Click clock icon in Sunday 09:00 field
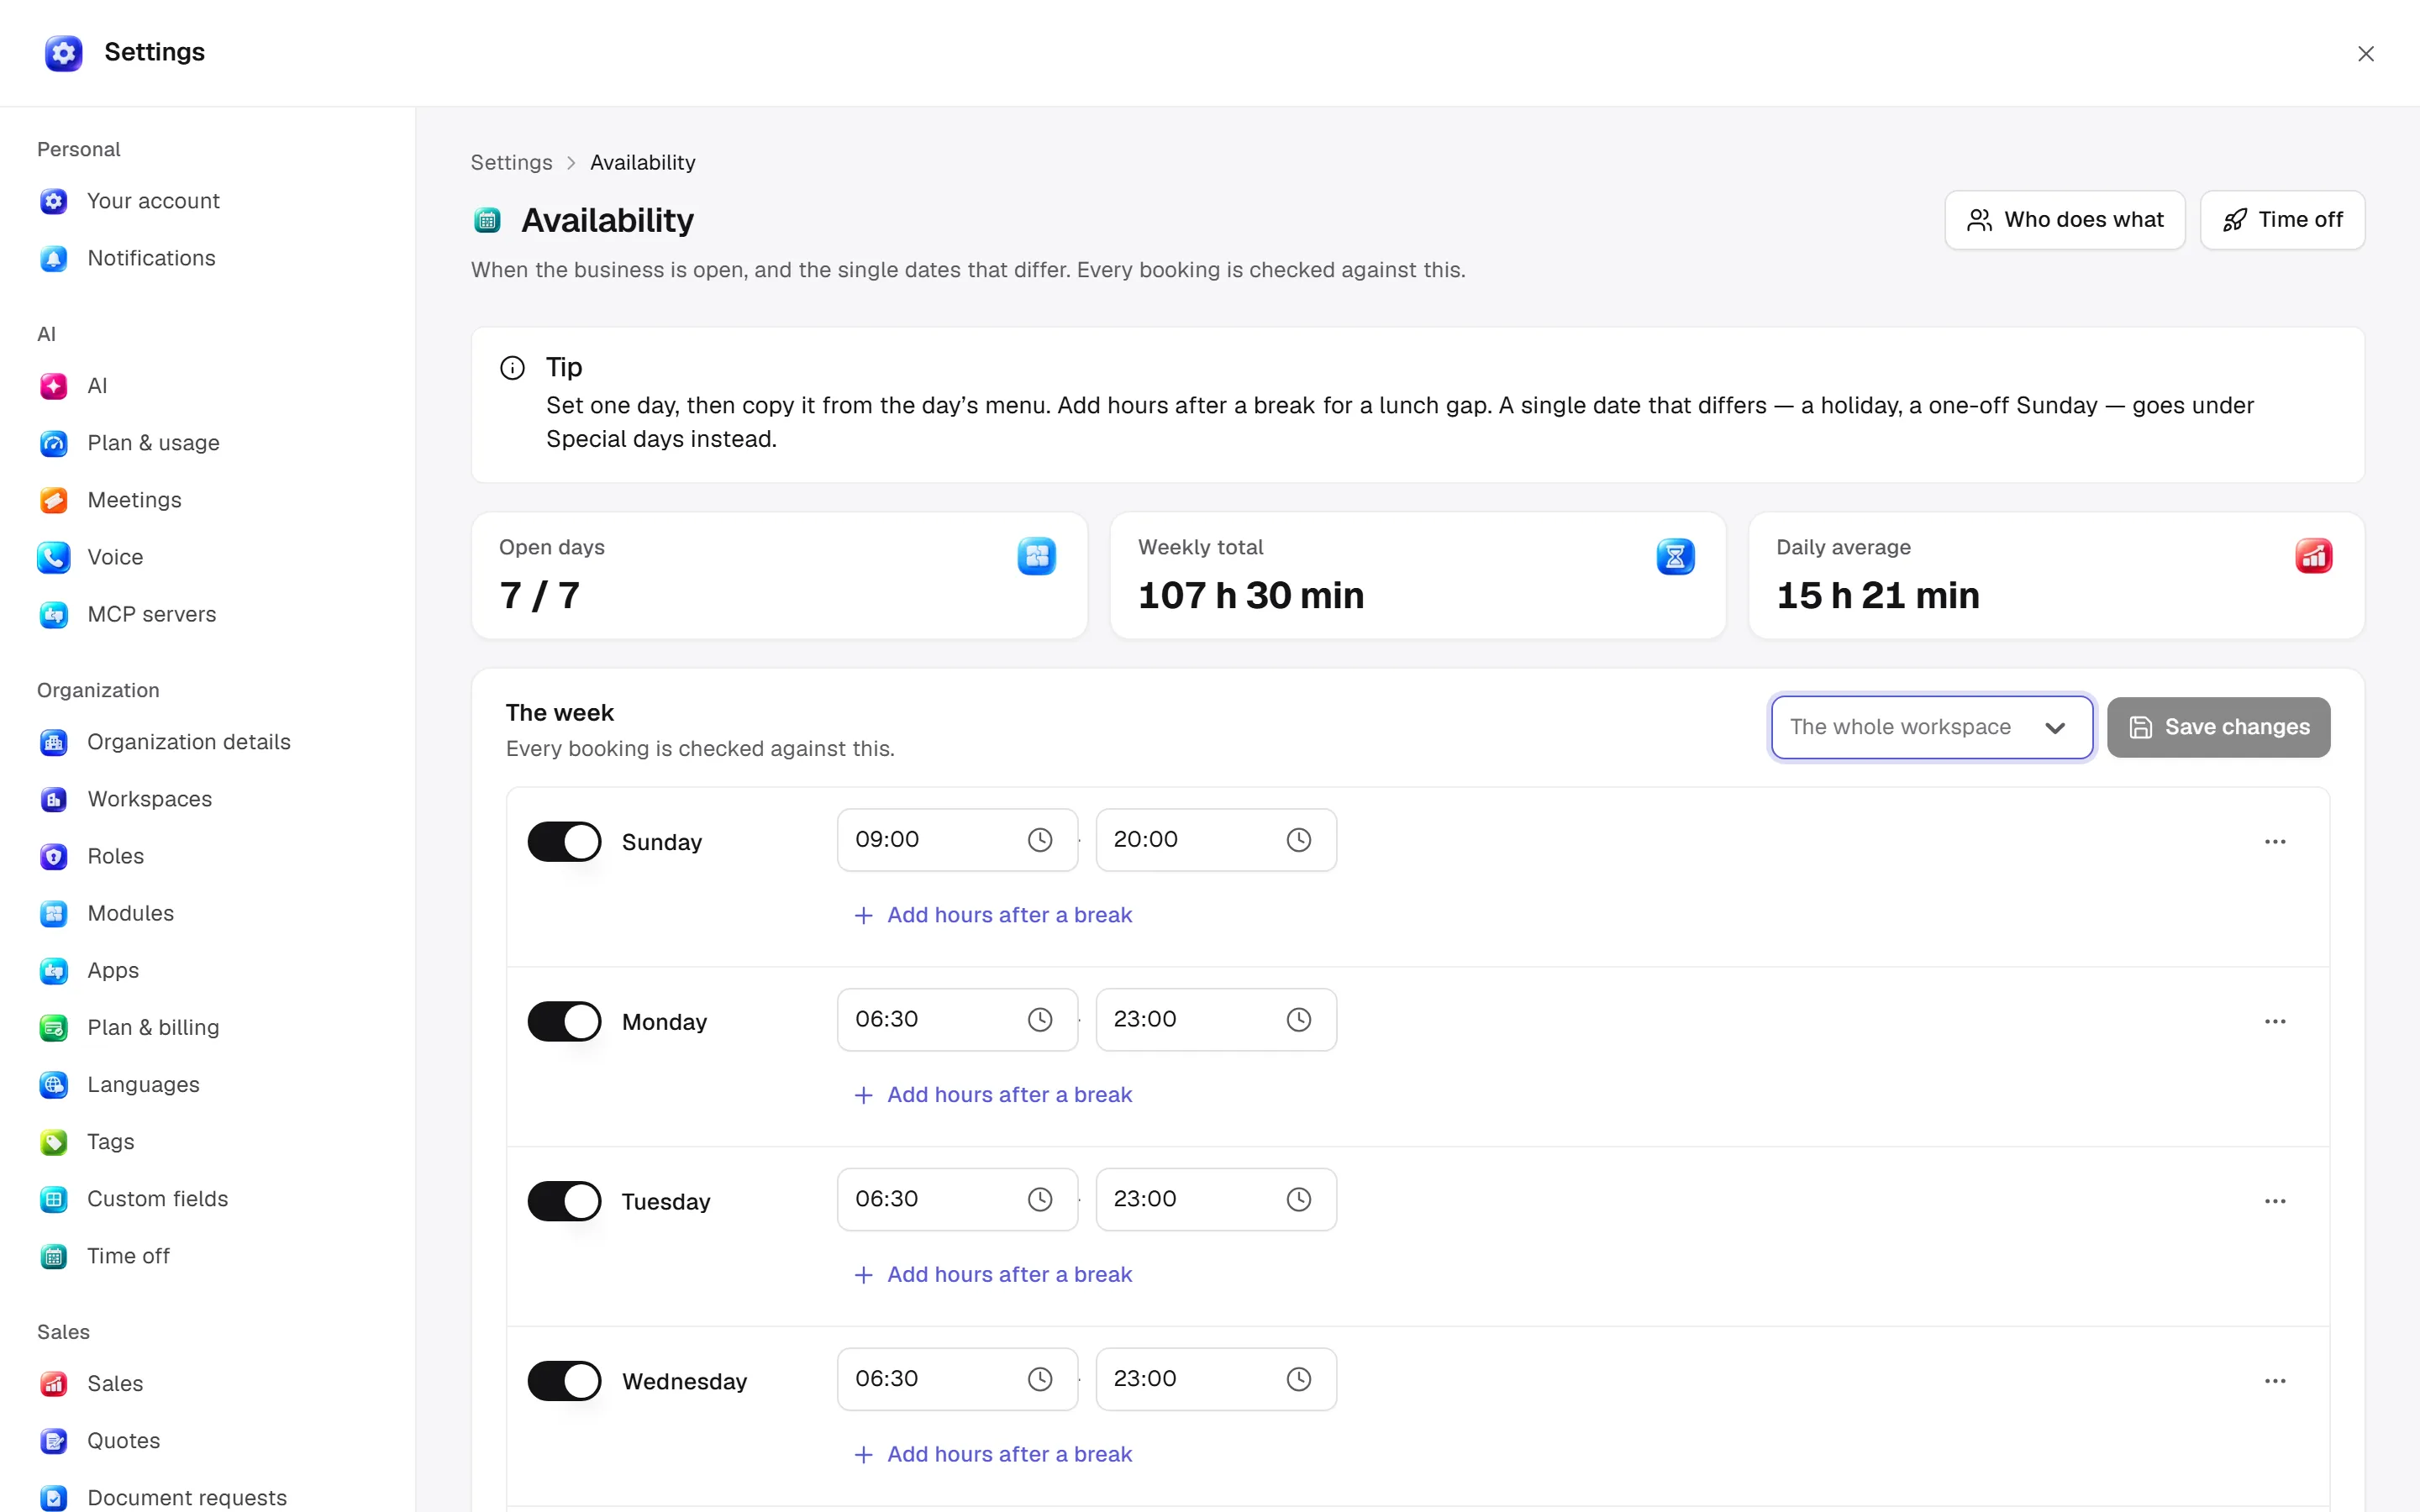The height and width of the screenshot is (1512, 2420). tap(1040, 840)
